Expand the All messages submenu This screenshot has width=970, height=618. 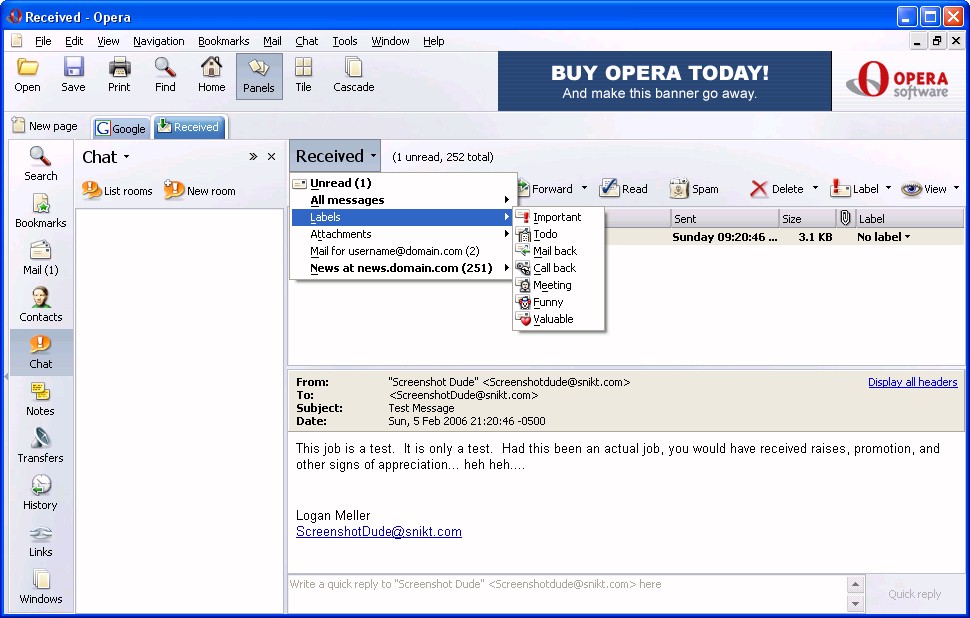tap(403, 200)
